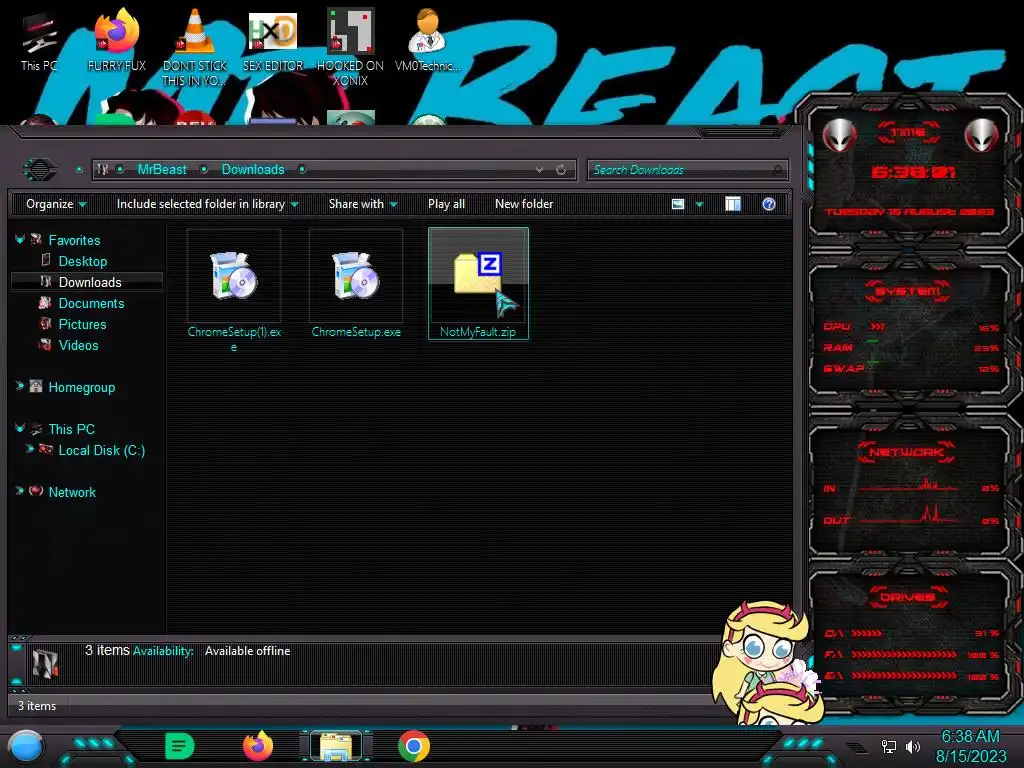Expand the Homegroup tree node
1024x768 pixels.
point(20,387)
